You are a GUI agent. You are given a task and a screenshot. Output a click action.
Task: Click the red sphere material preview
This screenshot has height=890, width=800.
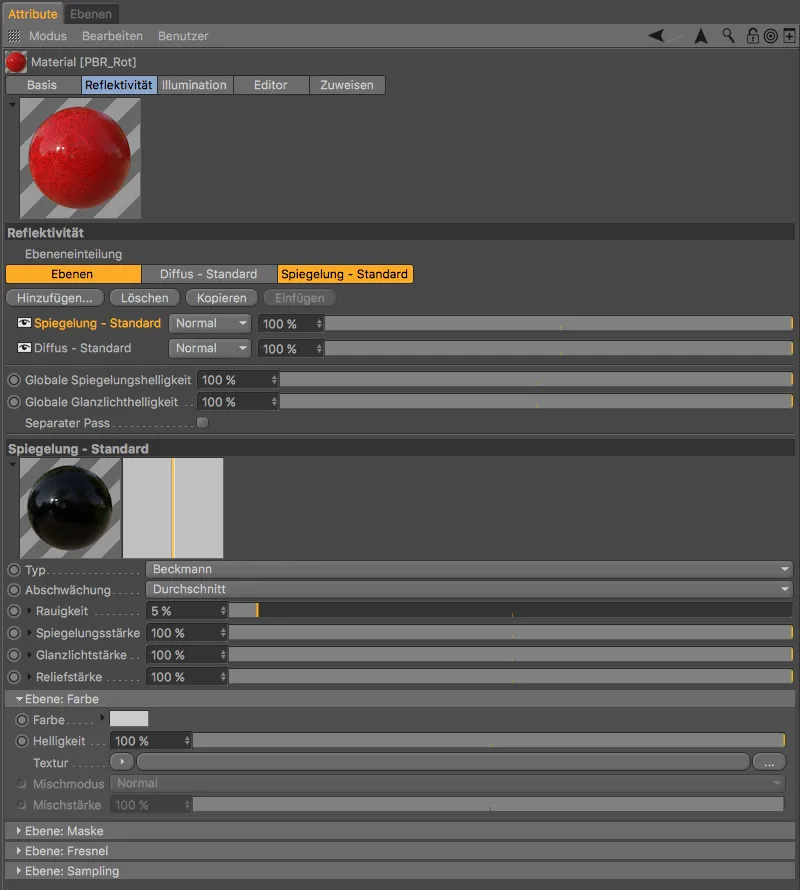click(80, 157)
